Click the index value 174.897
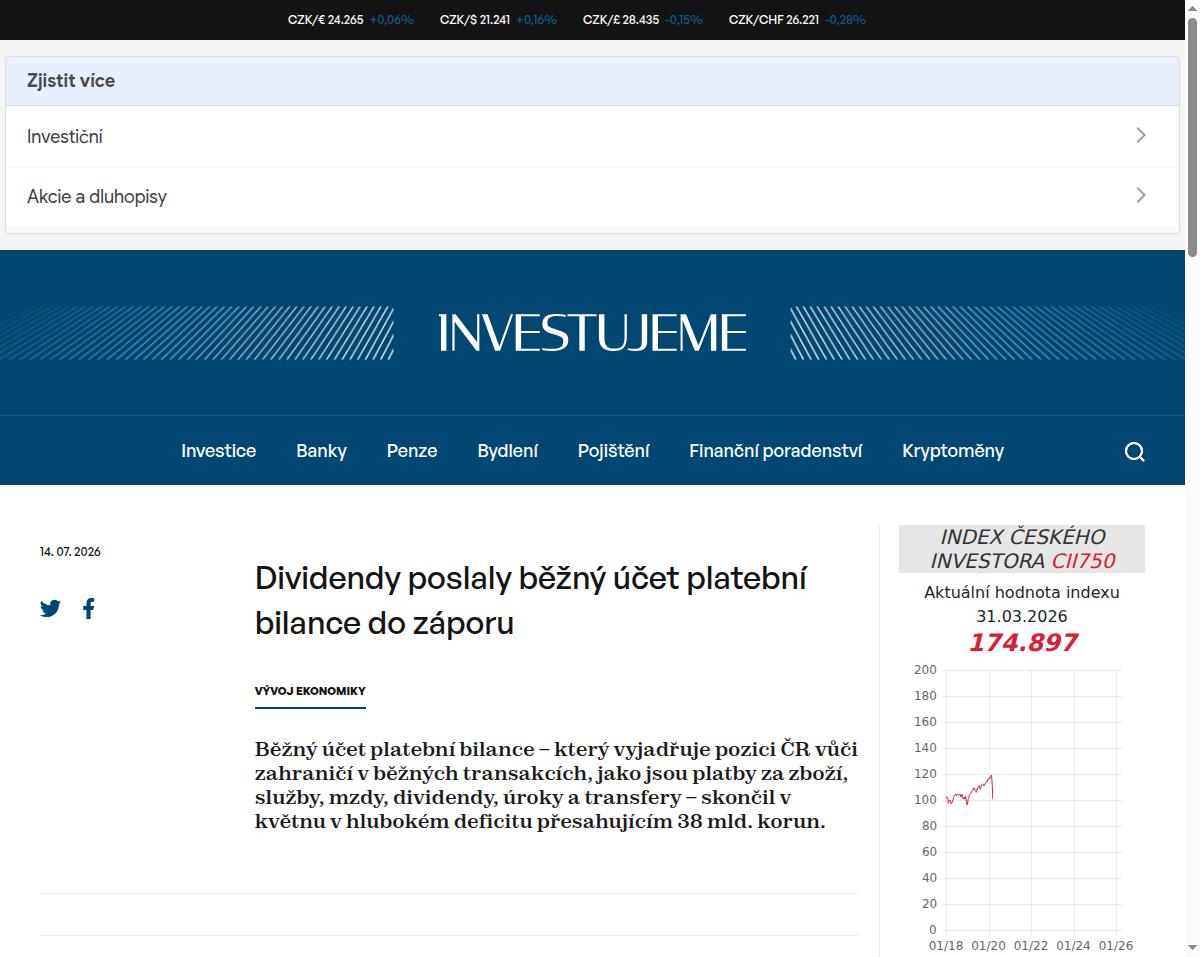 (1022, 642)
